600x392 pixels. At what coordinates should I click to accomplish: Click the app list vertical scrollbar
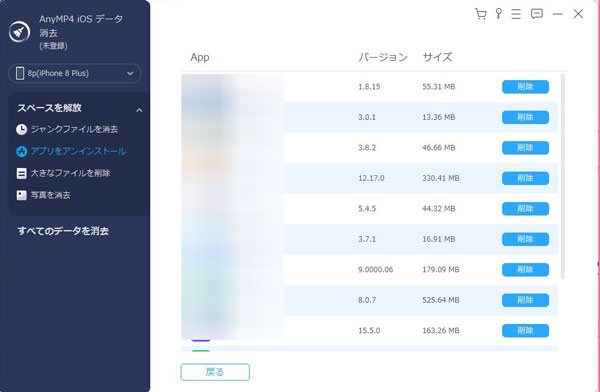[x=562, y=176]
